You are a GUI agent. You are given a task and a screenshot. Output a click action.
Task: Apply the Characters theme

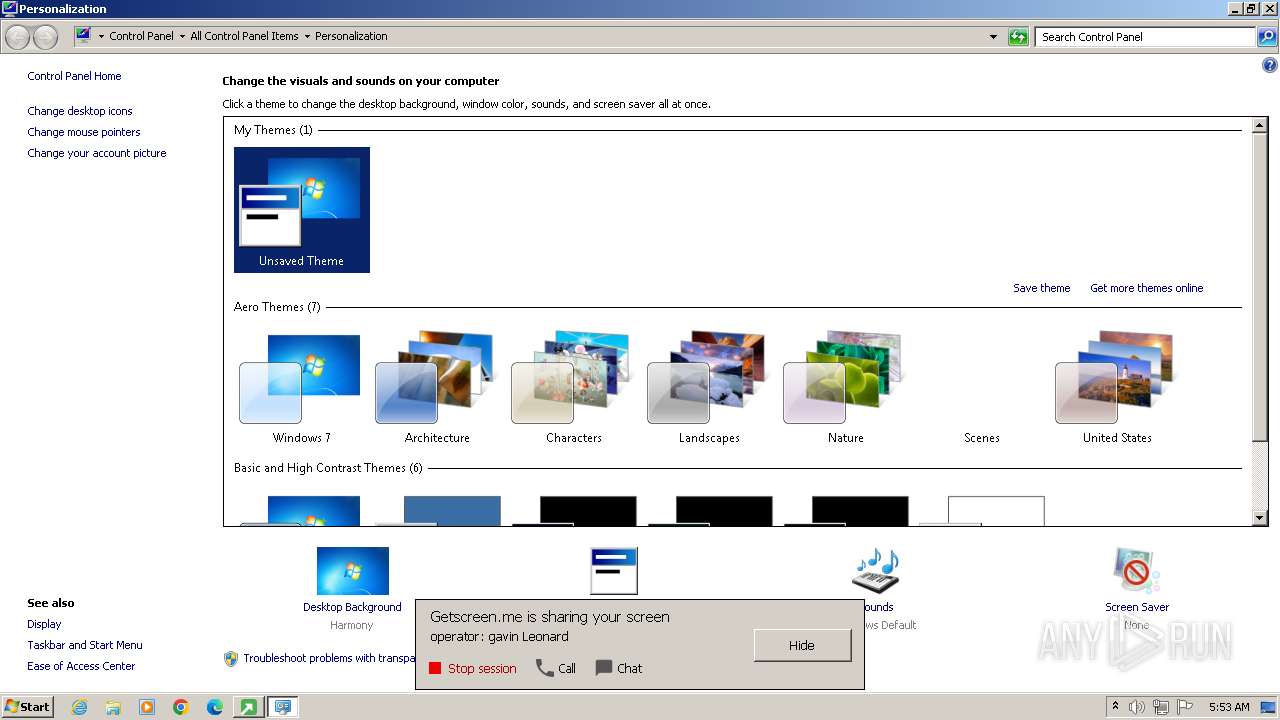[x=574, y=388]
